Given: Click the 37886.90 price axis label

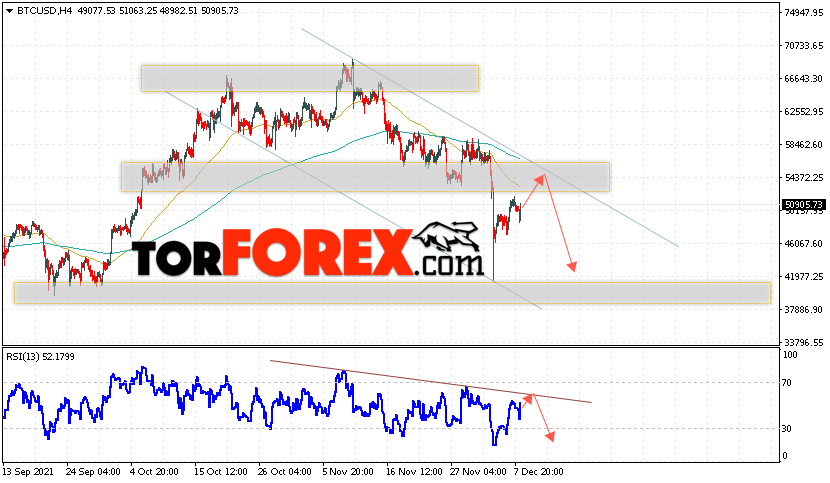Looking at the screenshot, I should tap(804, 309).
